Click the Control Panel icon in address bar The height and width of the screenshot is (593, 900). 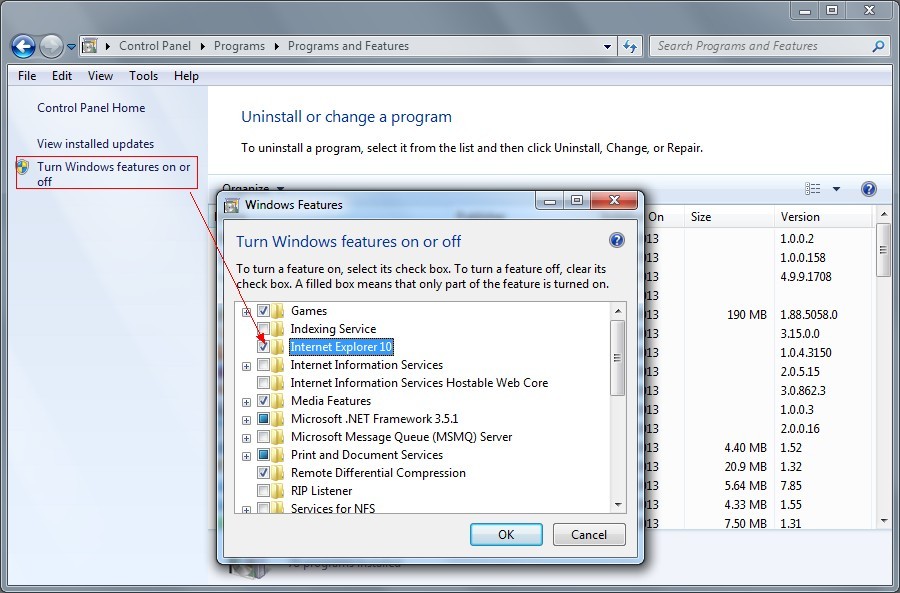click(90, 46)
